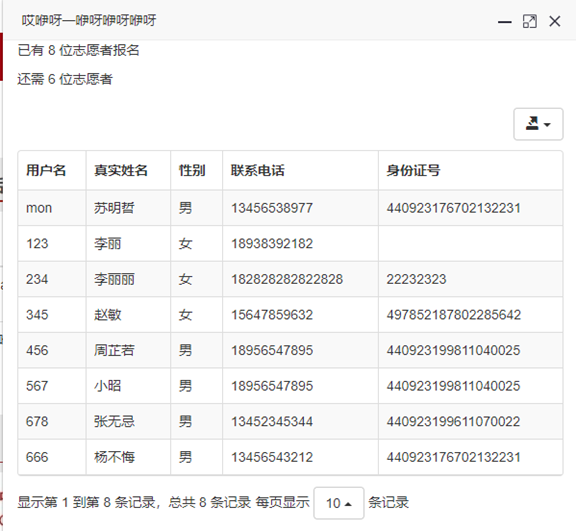Click the text 还需 6 位志愿者
This screenshot has width=576, height=531.
tap(65, 79)
